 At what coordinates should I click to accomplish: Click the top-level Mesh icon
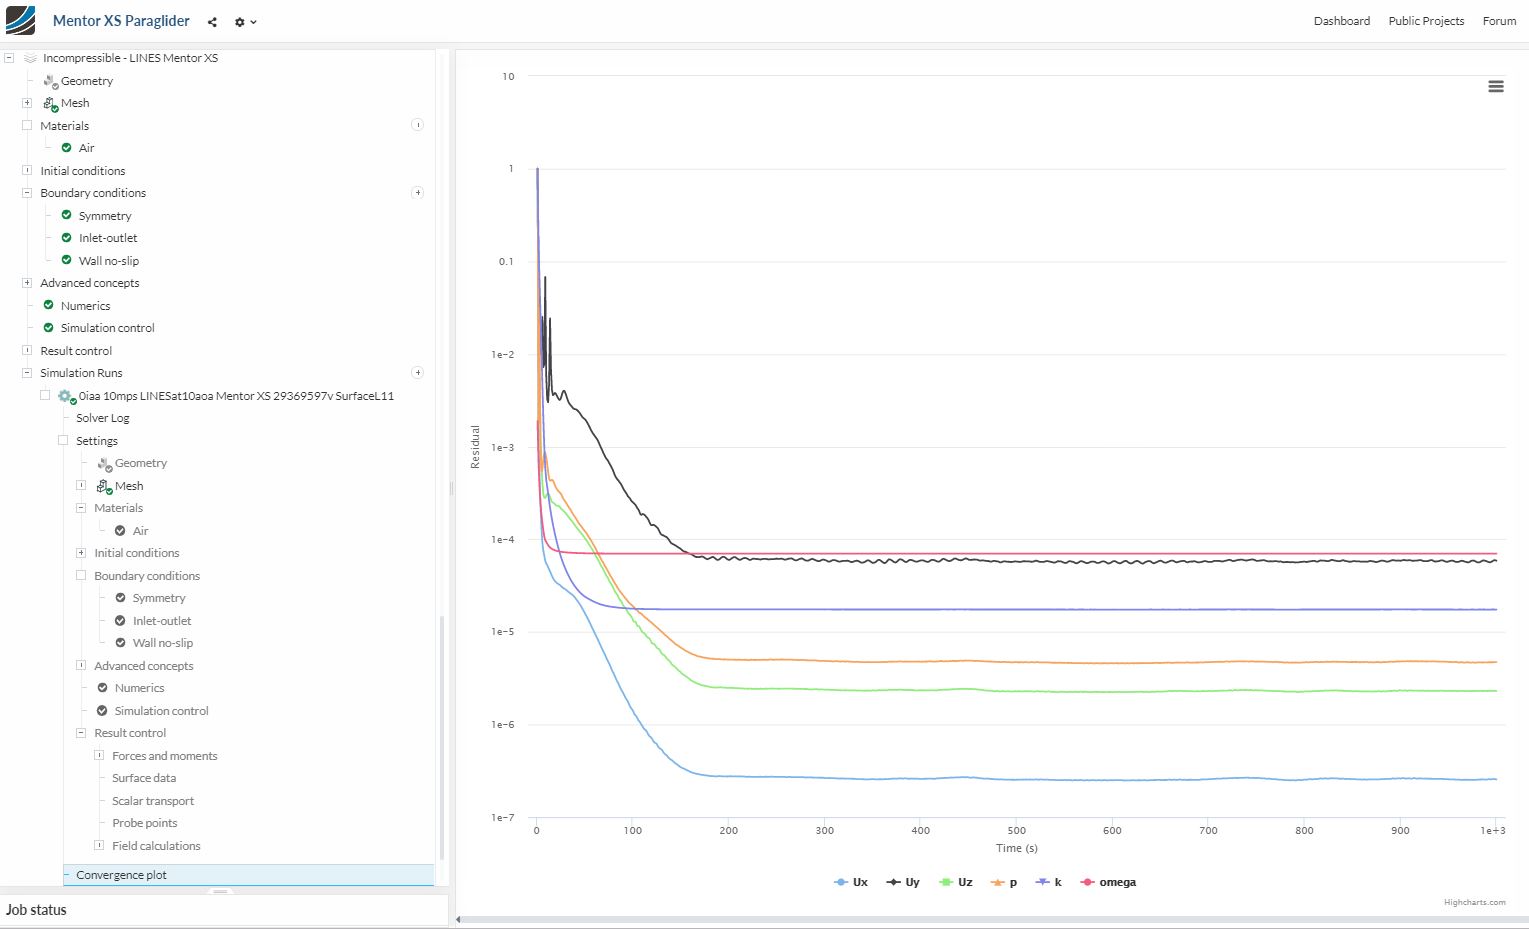pyautogui.click(x=50, y=103)
